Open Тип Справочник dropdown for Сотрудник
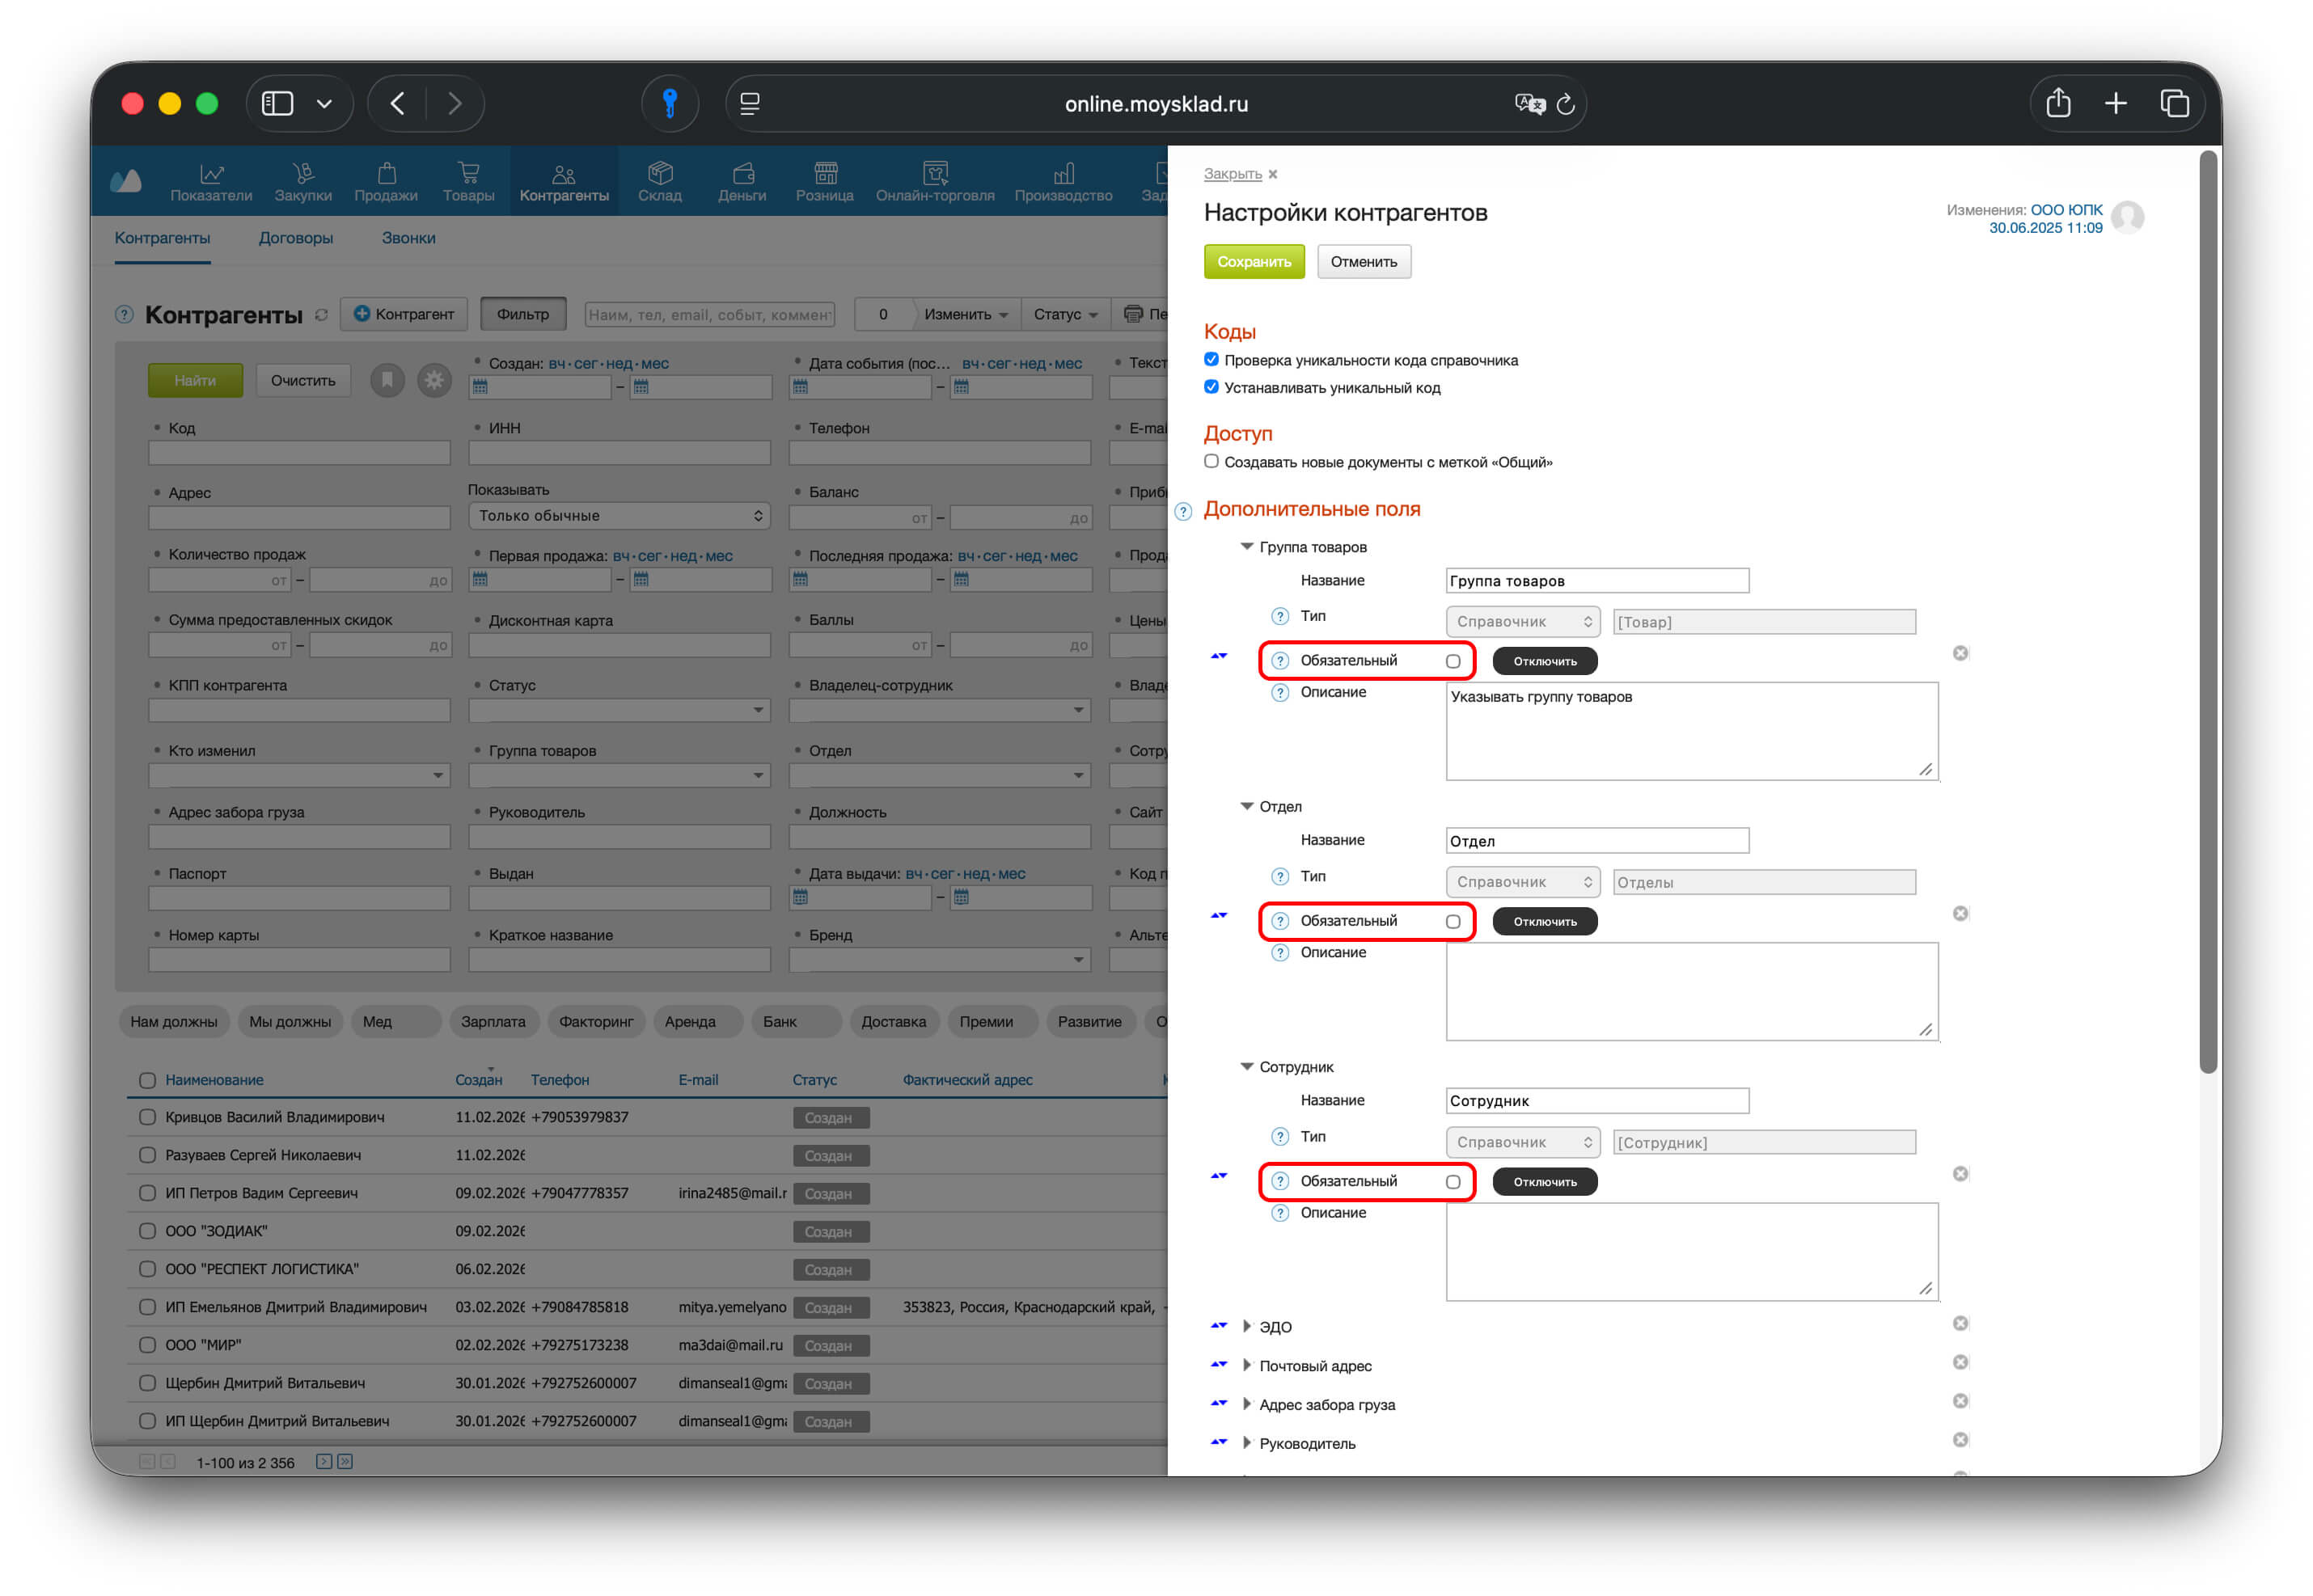Screen dimensions: 2313x1596 (x=1522, y=1142)
